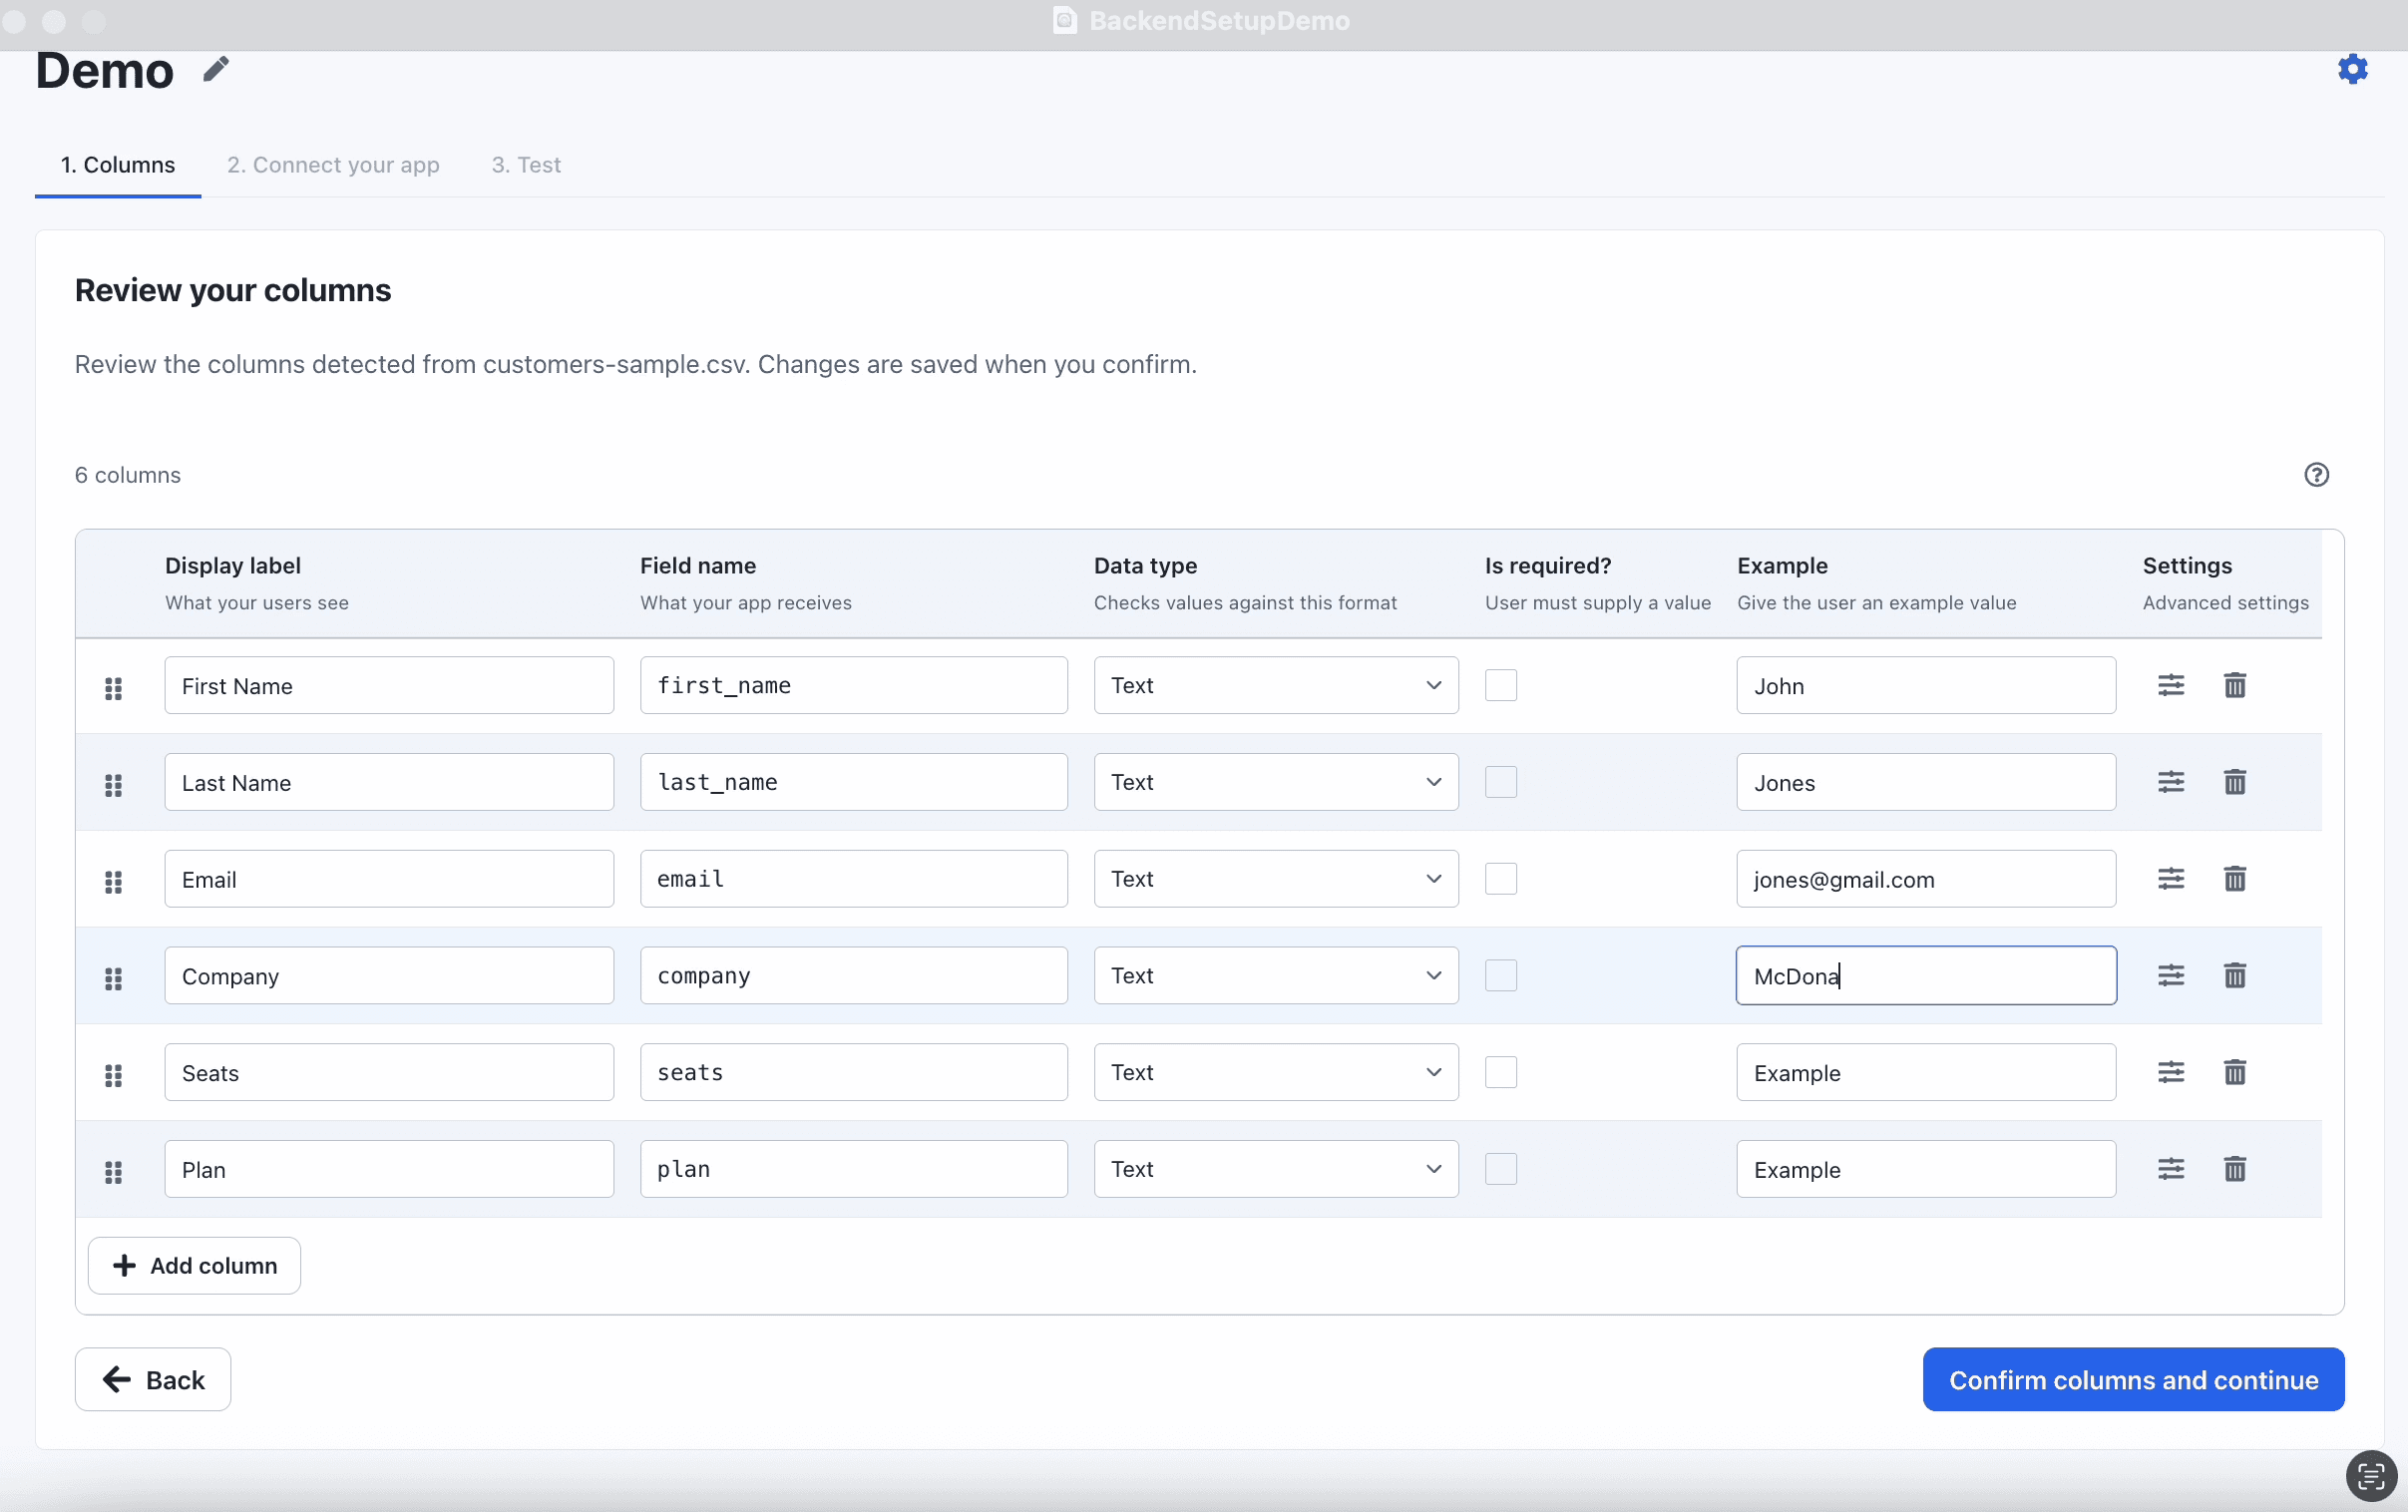The height and width of the screenshot is (1512, 2408).
Task: Click the jones@gmail.com example field
Action: click(1926, 879)
